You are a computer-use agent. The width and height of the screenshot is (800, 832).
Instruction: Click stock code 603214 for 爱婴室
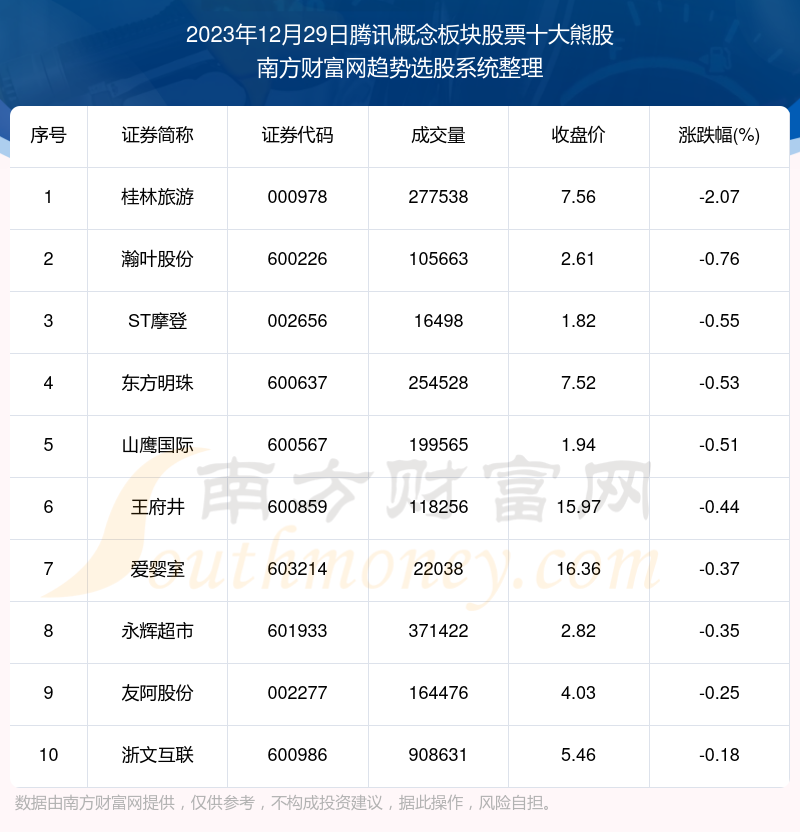click(x=297, y=569)
